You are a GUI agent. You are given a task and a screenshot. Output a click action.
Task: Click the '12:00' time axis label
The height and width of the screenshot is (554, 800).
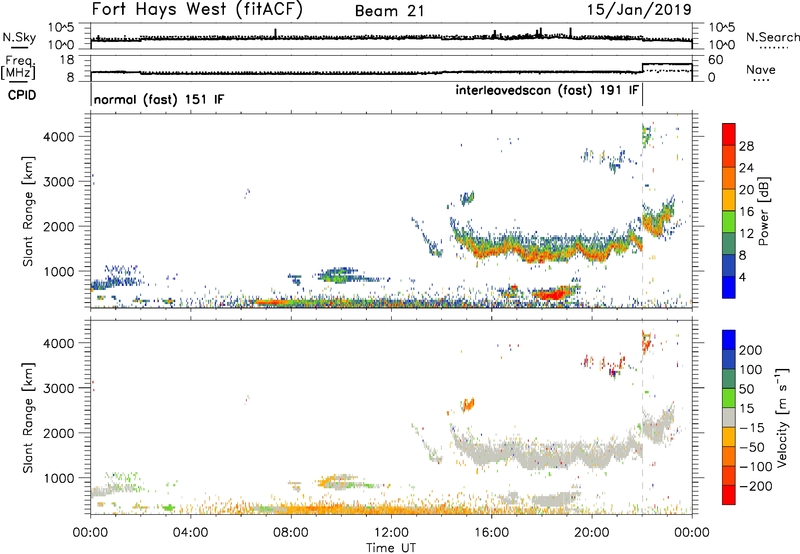[391, 533]
